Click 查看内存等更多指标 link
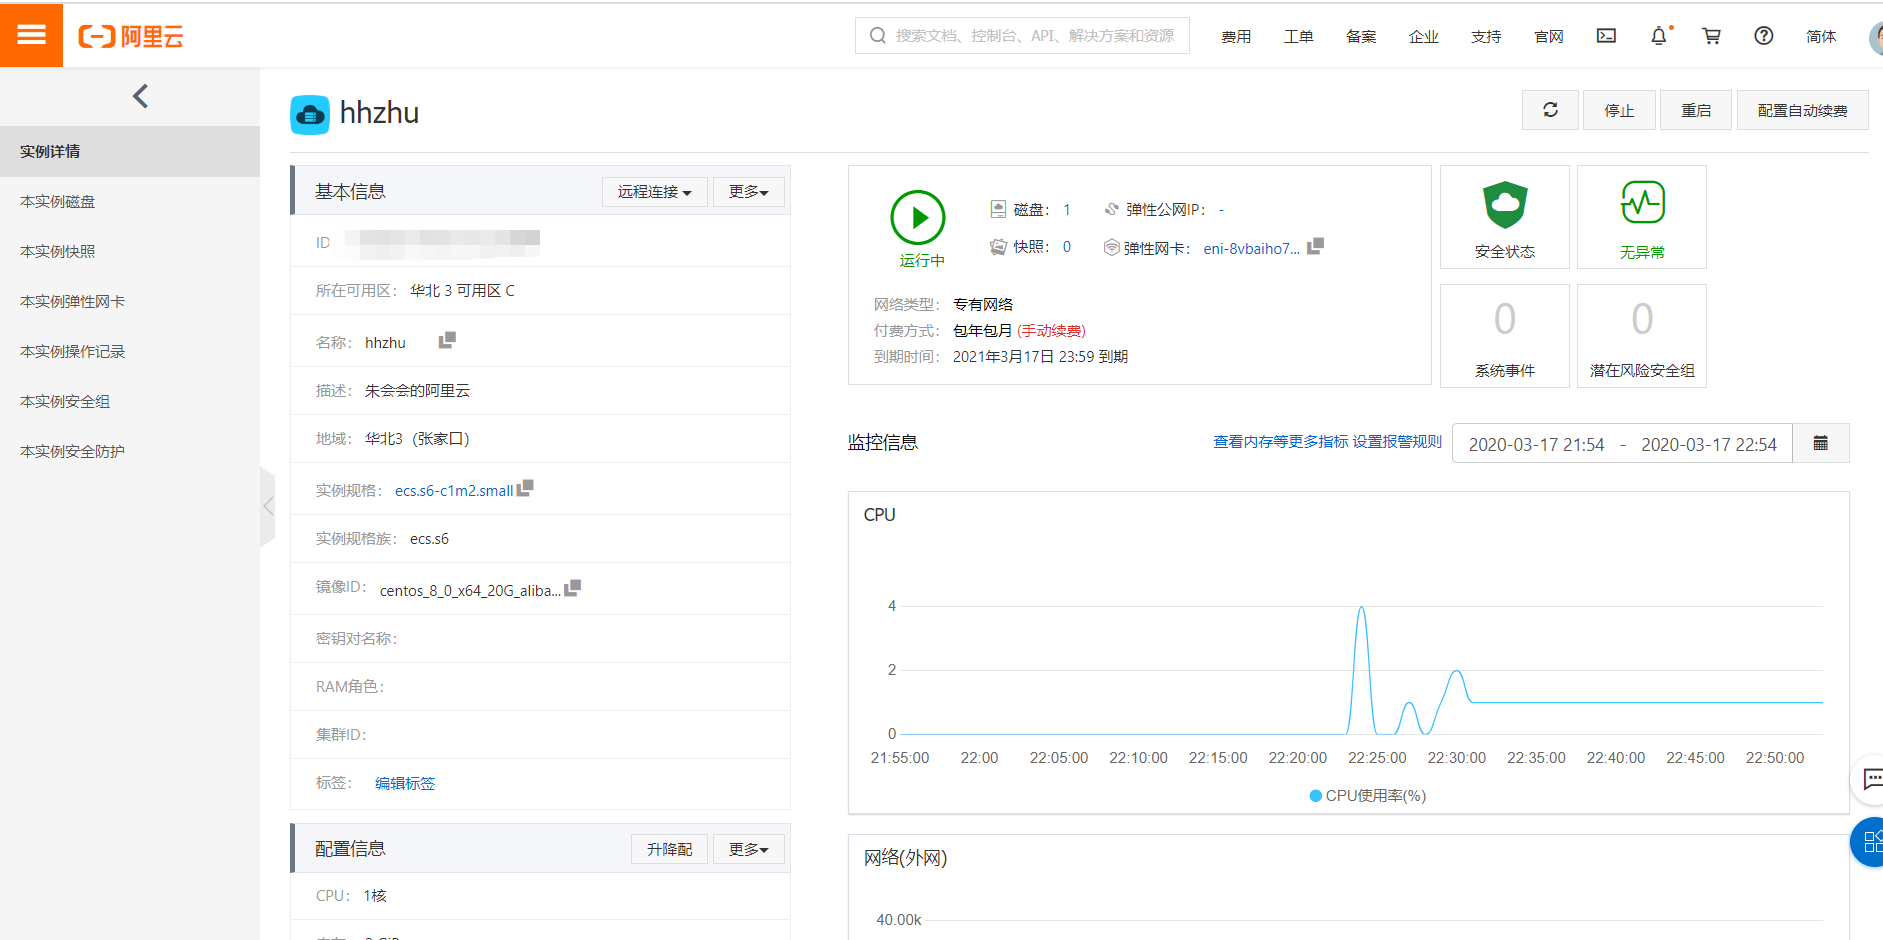The image size is (1883, 940). pos(1281,441)
